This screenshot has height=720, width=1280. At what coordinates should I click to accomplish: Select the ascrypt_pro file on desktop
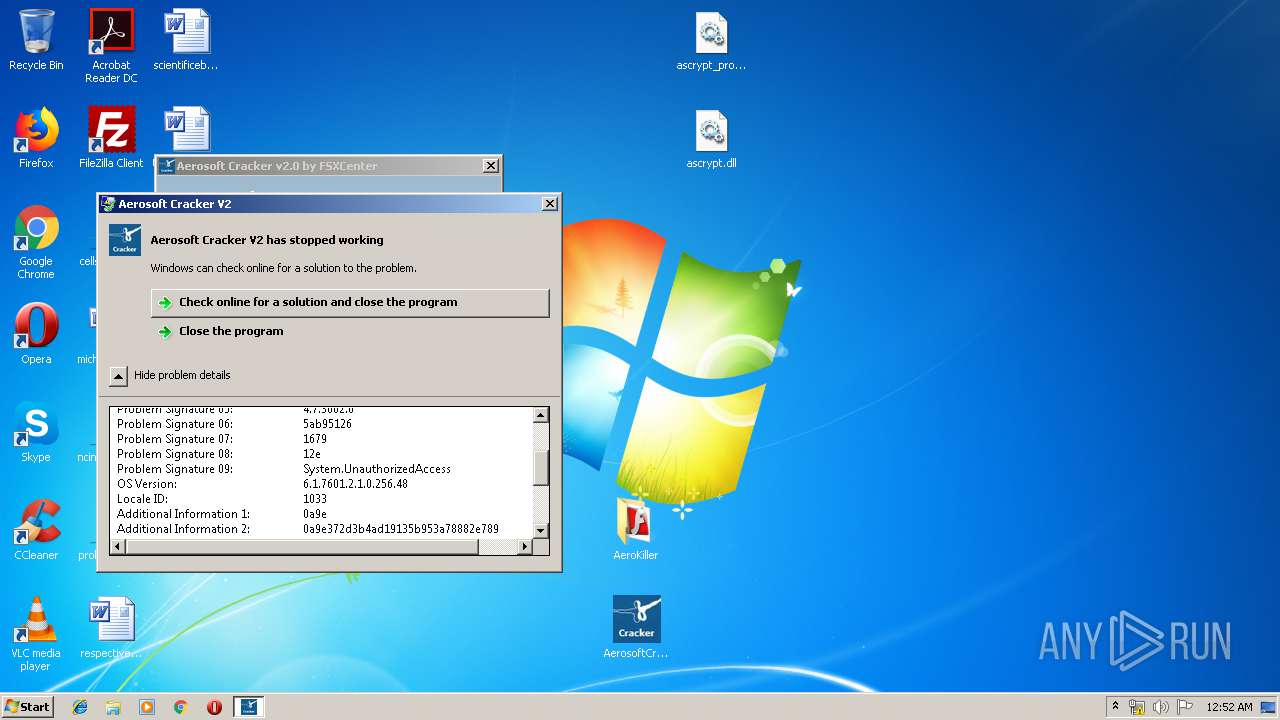point(711,40)
